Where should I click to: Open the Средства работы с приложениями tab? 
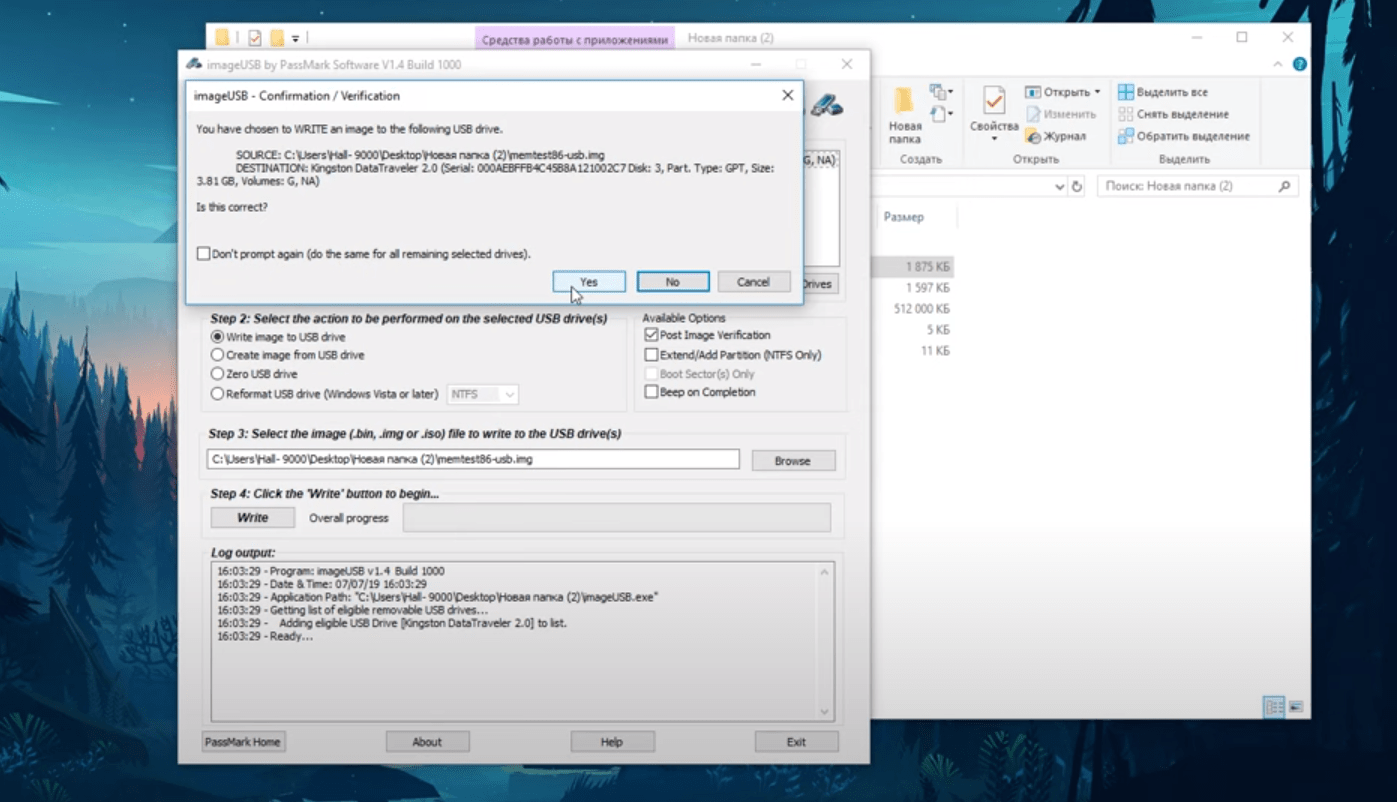pyautogui.click(x=574, y=39)
